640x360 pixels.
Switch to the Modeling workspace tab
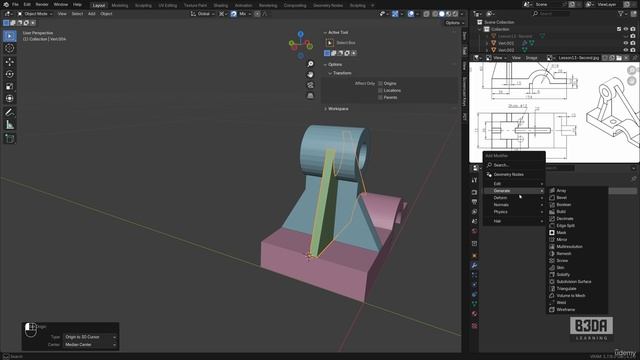[120, 5]
